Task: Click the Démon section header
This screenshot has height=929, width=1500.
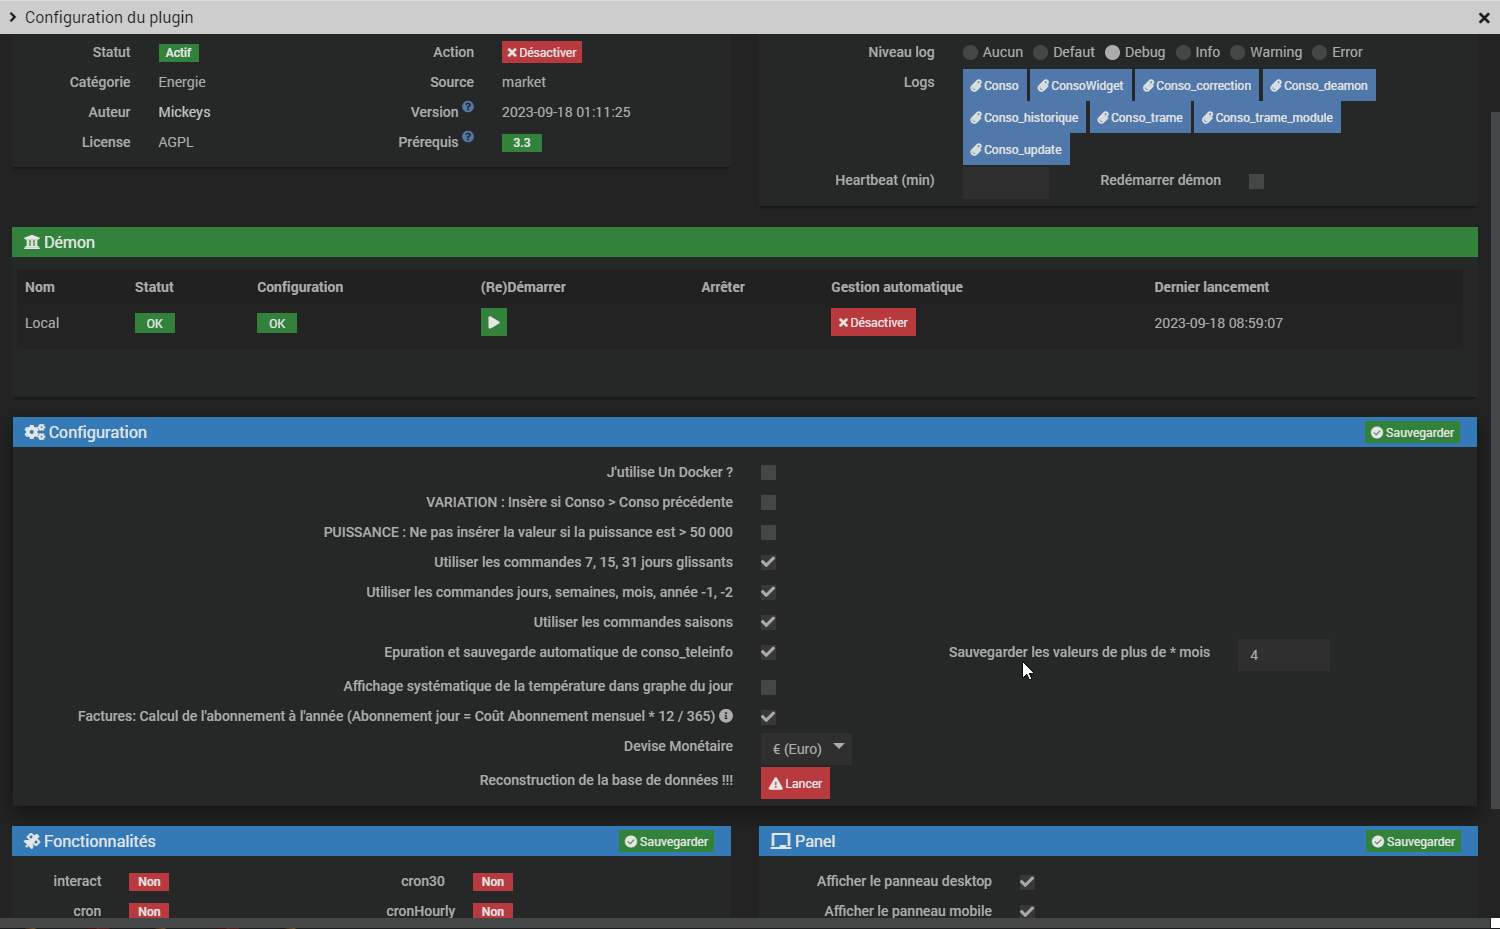Action: (745, 242)
